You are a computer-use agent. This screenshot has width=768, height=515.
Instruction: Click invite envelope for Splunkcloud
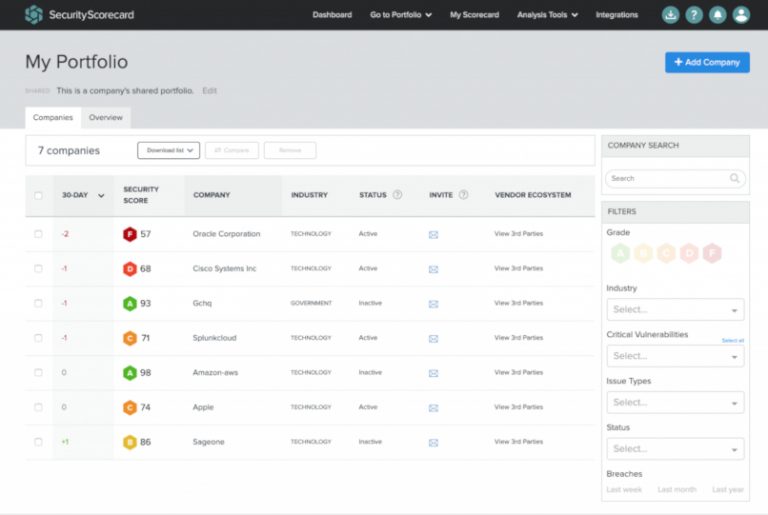[x=433, y=339]
